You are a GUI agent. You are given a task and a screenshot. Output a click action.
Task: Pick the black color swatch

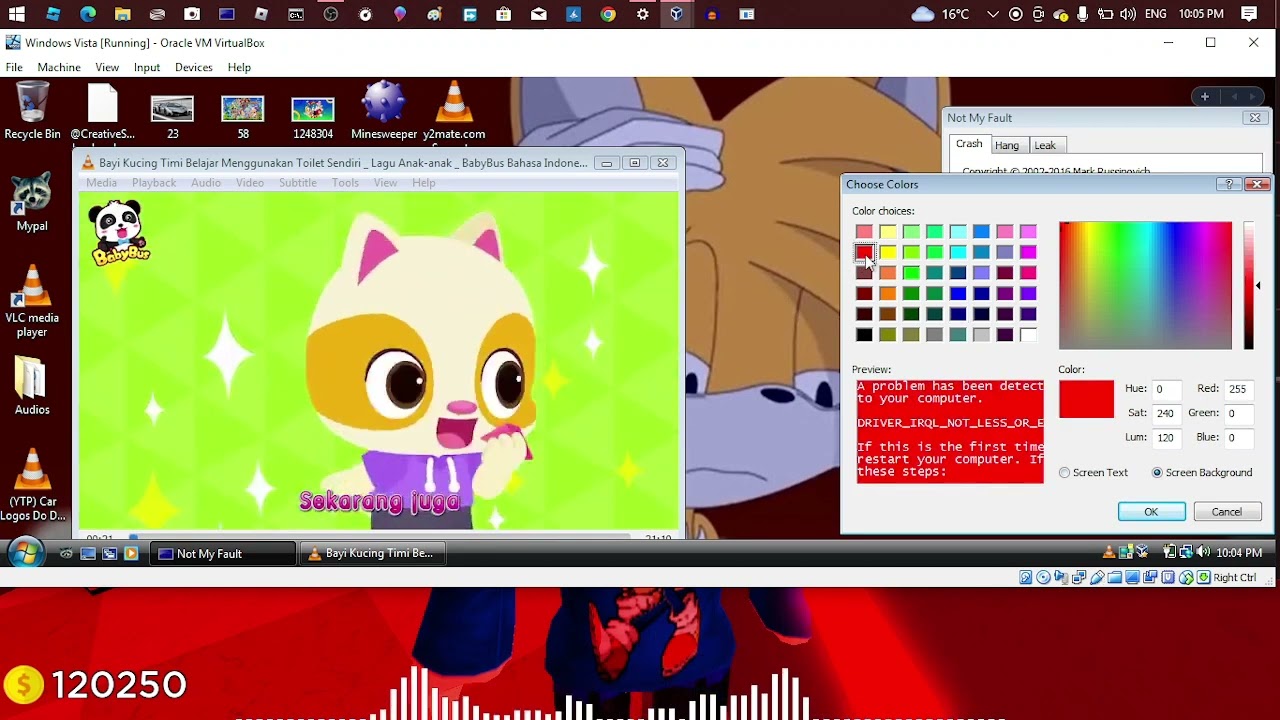pyautogui.click(x=864, y=335)
